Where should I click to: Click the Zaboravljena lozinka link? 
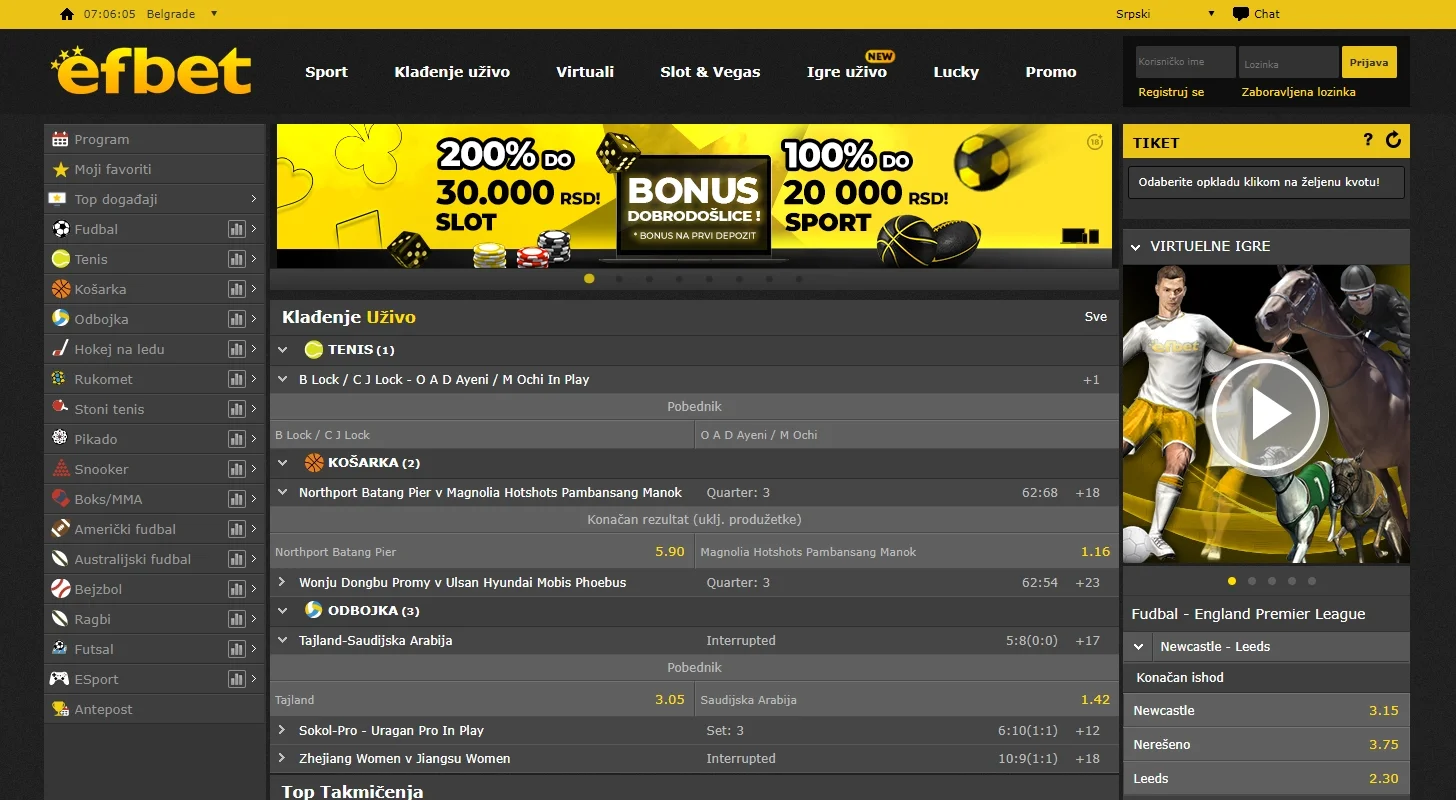point(1299,92)
